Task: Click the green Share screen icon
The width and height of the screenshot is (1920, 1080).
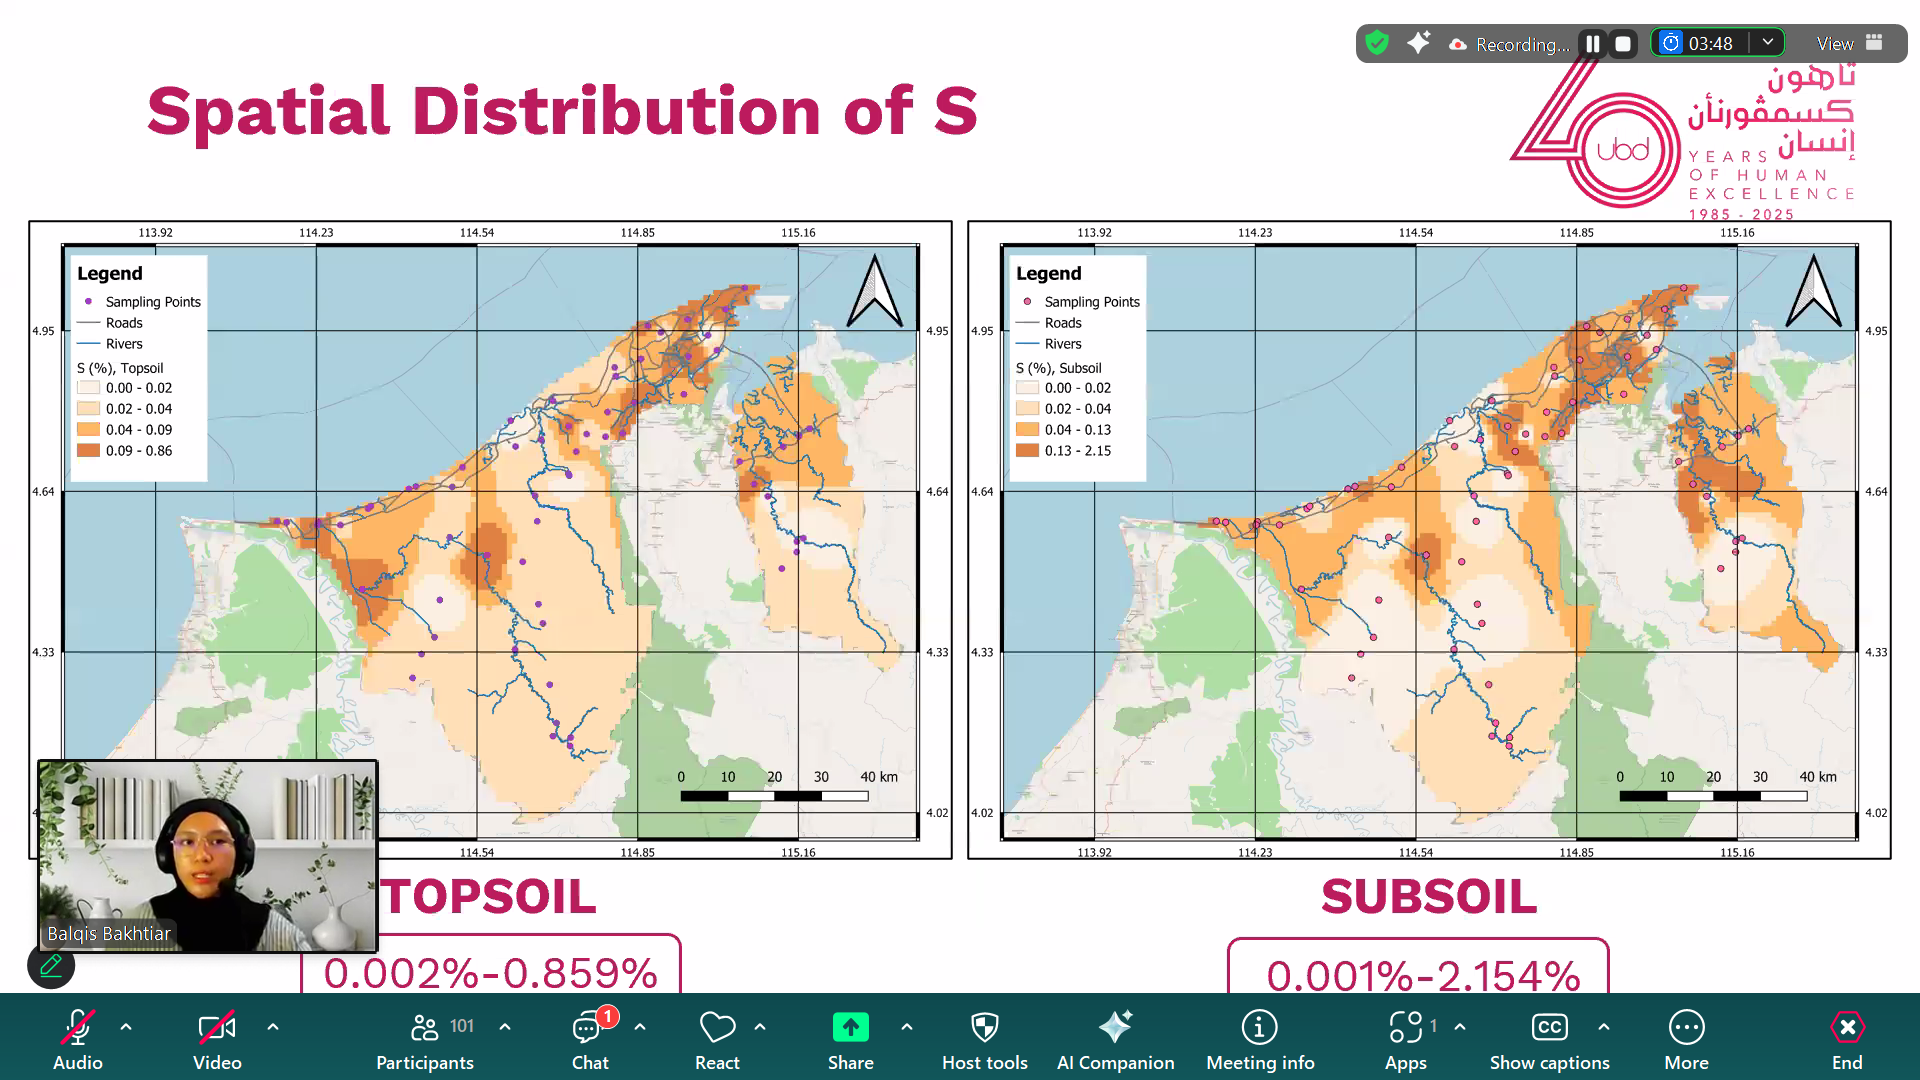Action: pyautogui.click(x=850, y=1028)
